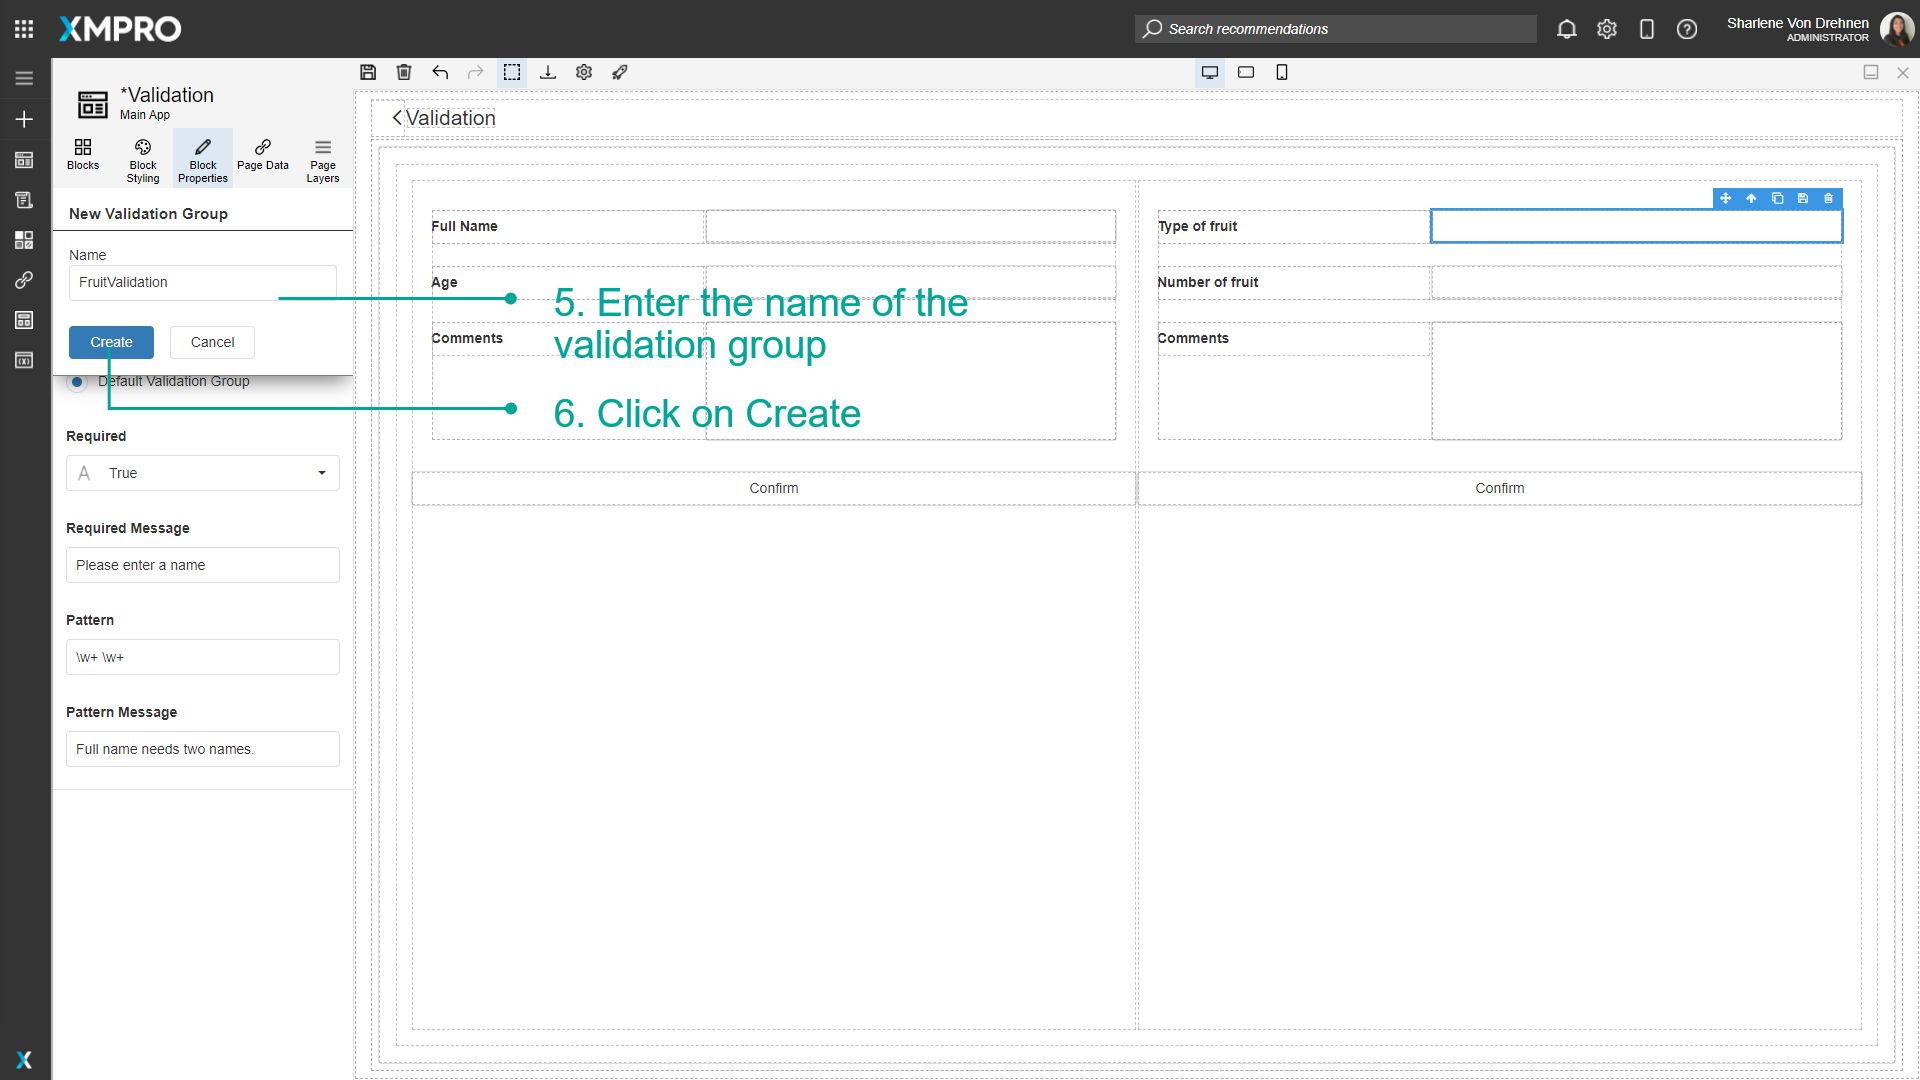1920x1080 pixels.
Task: Open app settings via the gear toolbar icon
Action: click(584, 72)
